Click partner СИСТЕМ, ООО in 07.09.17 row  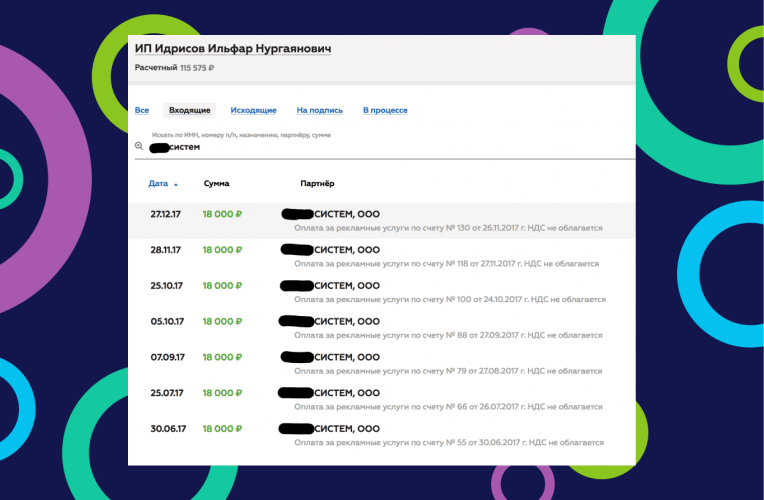coord(347,357)
